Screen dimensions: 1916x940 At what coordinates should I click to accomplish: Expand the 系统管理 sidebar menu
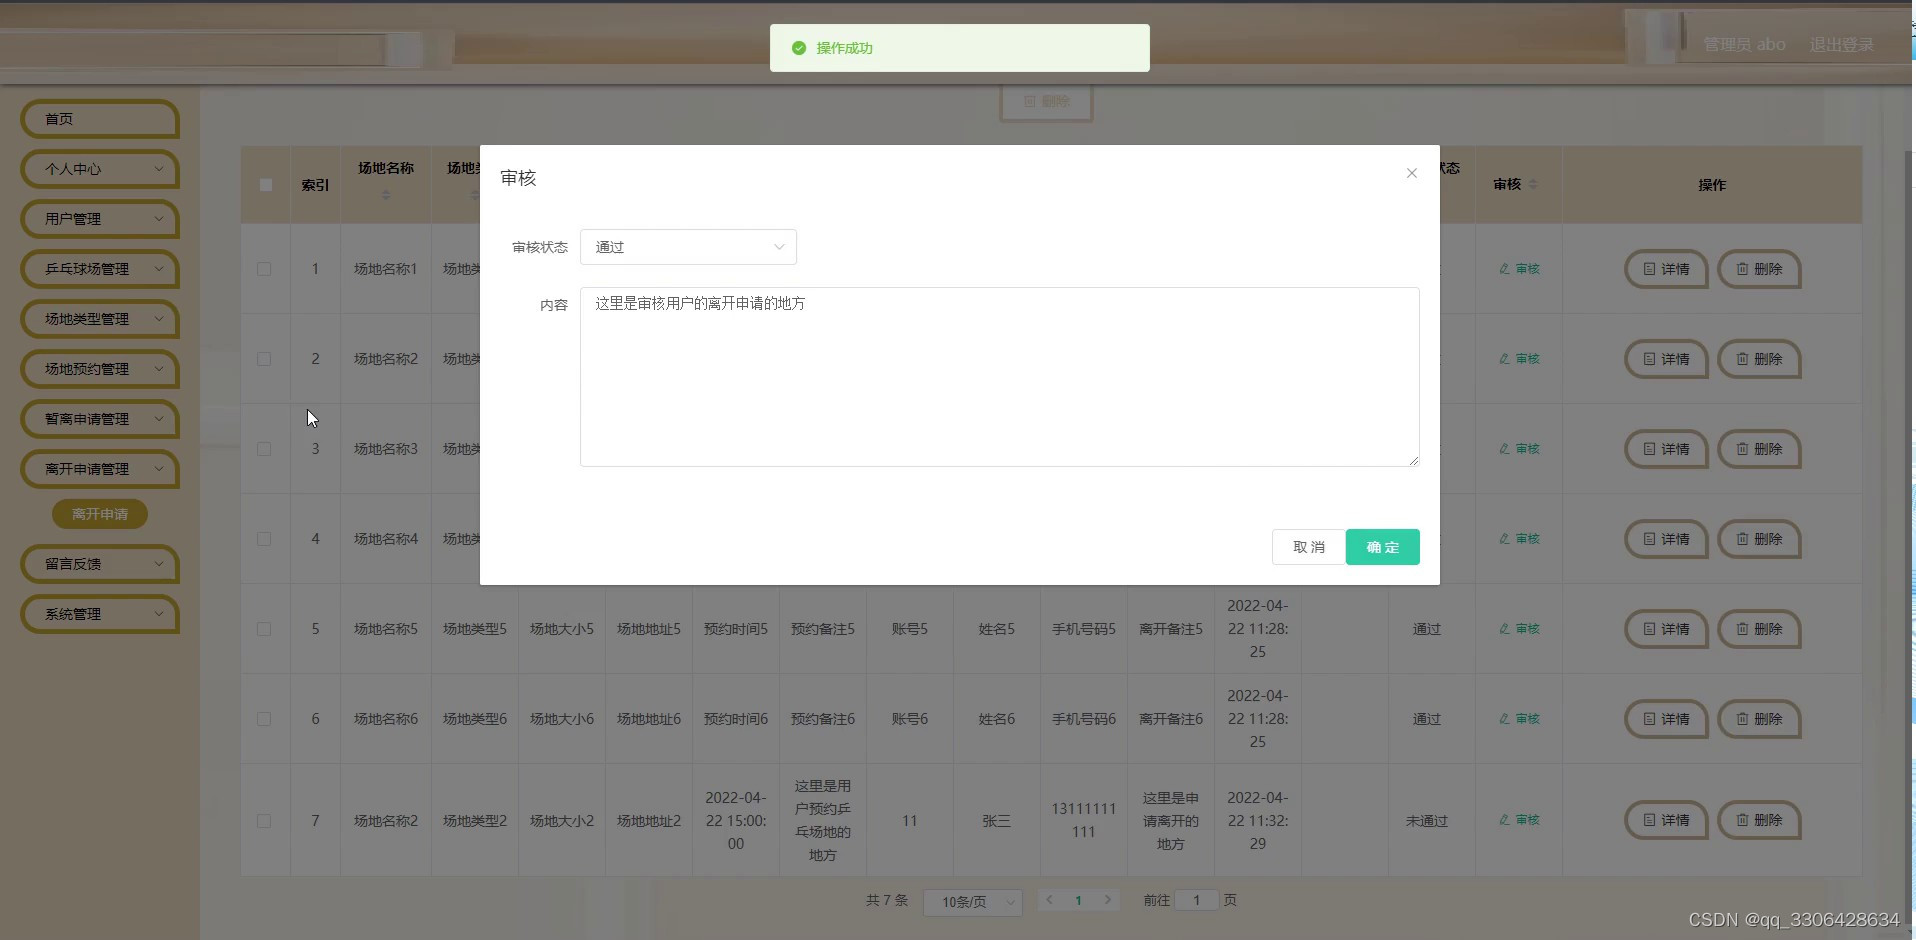click(x=100, y=614)
